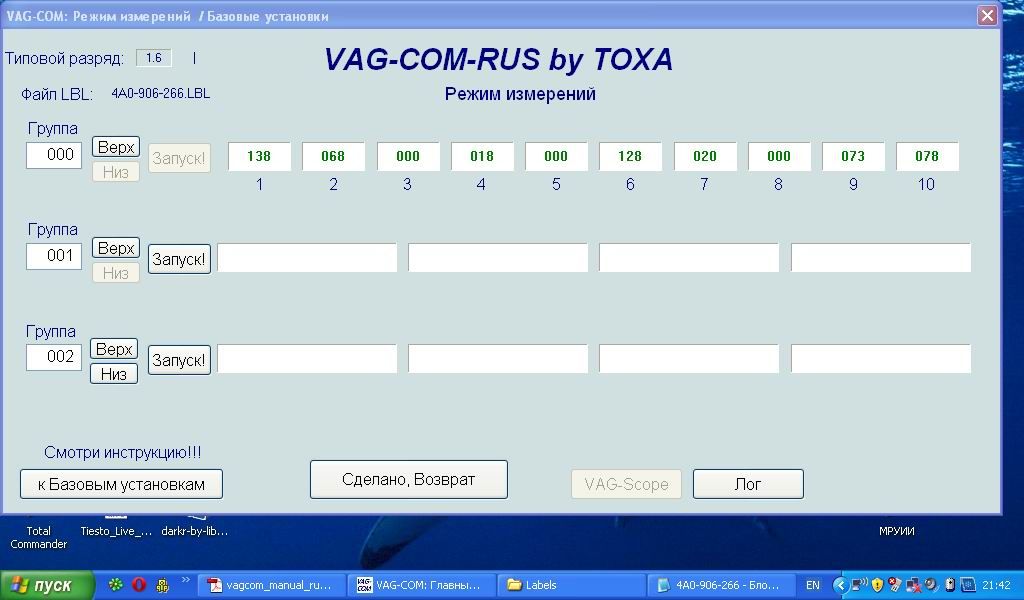1024x600 pixels.
Task: Open Total Commander desktop shortcut
Action: pyautogui.click(x=39, y=537)
